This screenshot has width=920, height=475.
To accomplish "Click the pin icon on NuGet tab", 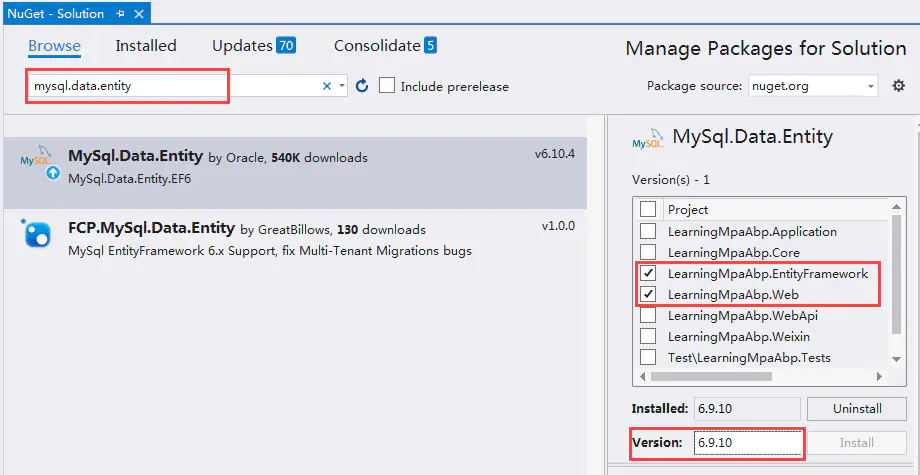I will point(120,13).
